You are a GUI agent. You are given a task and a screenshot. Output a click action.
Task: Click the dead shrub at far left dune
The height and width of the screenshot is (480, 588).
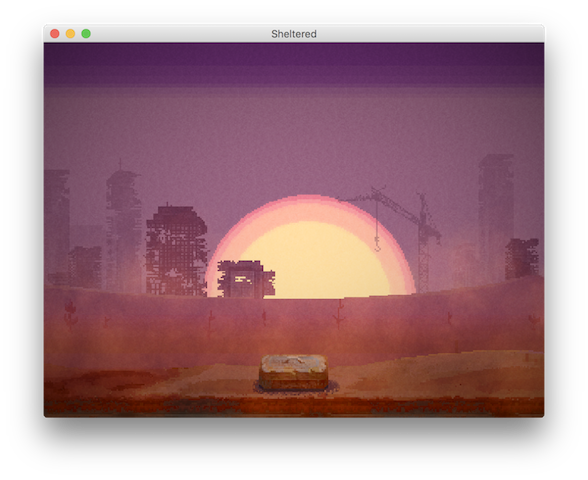[70, 314]
